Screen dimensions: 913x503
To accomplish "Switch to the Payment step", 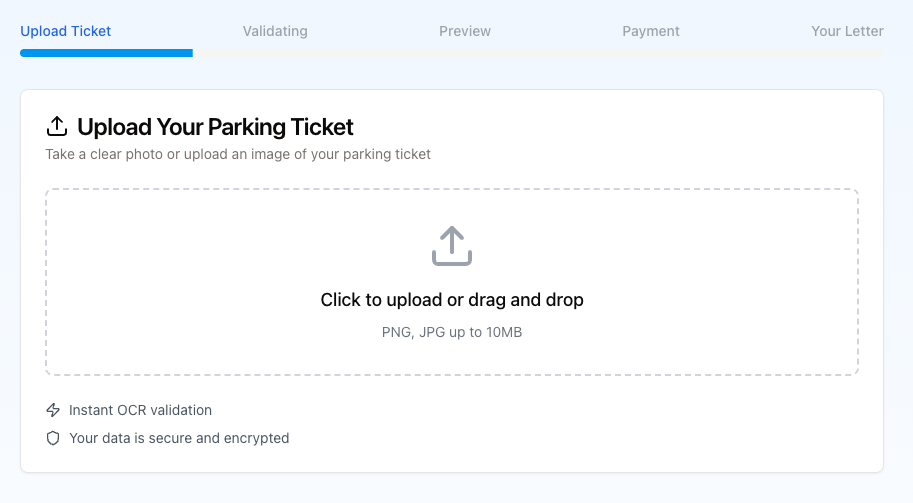I will pyautogui.click(x=651, y=31).
